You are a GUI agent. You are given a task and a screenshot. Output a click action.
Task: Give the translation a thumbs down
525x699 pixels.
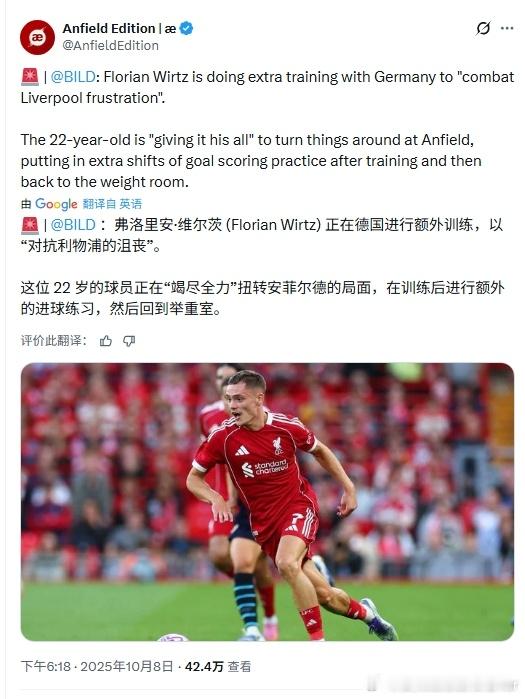click(x=129, y=341)
